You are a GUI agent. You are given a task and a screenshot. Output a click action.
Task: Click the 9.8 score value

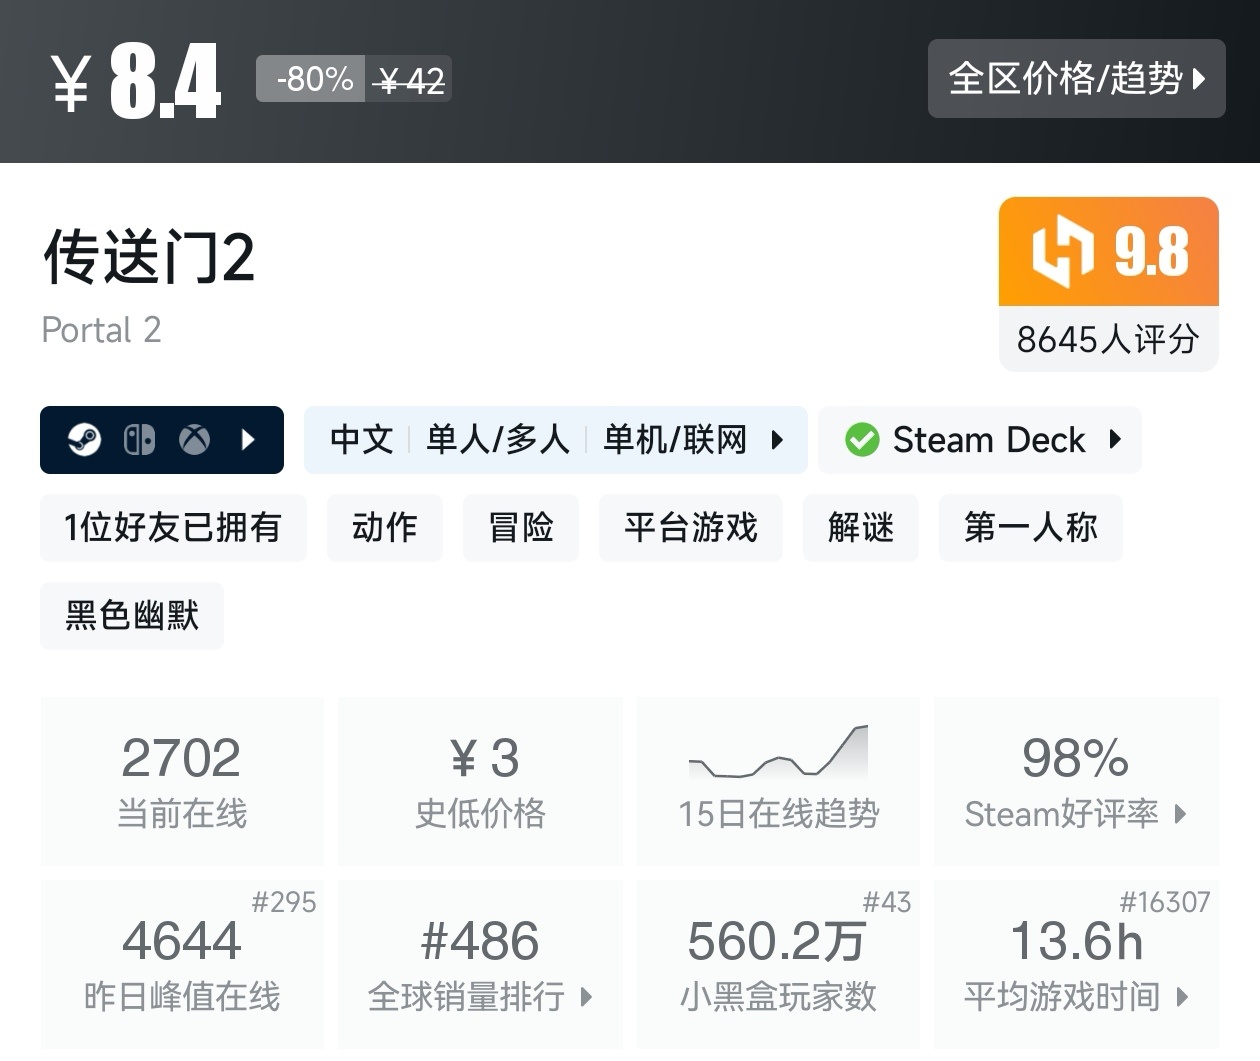(1152, 251)
